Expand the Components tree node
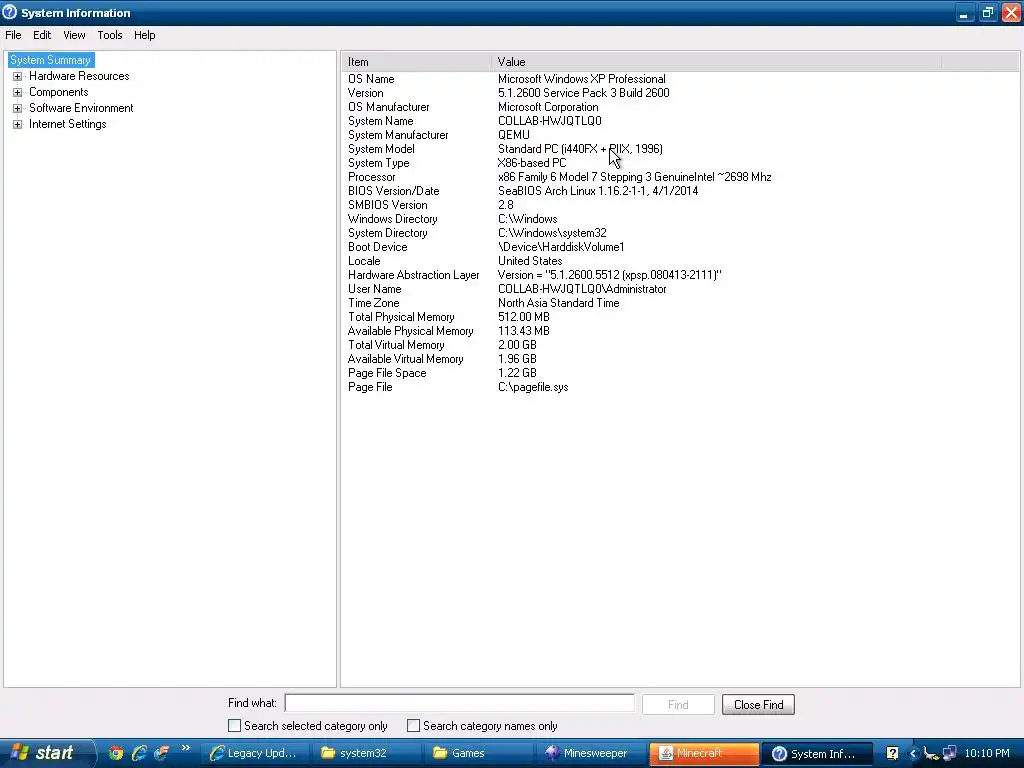1024x768 pixels. coord(18,92)
